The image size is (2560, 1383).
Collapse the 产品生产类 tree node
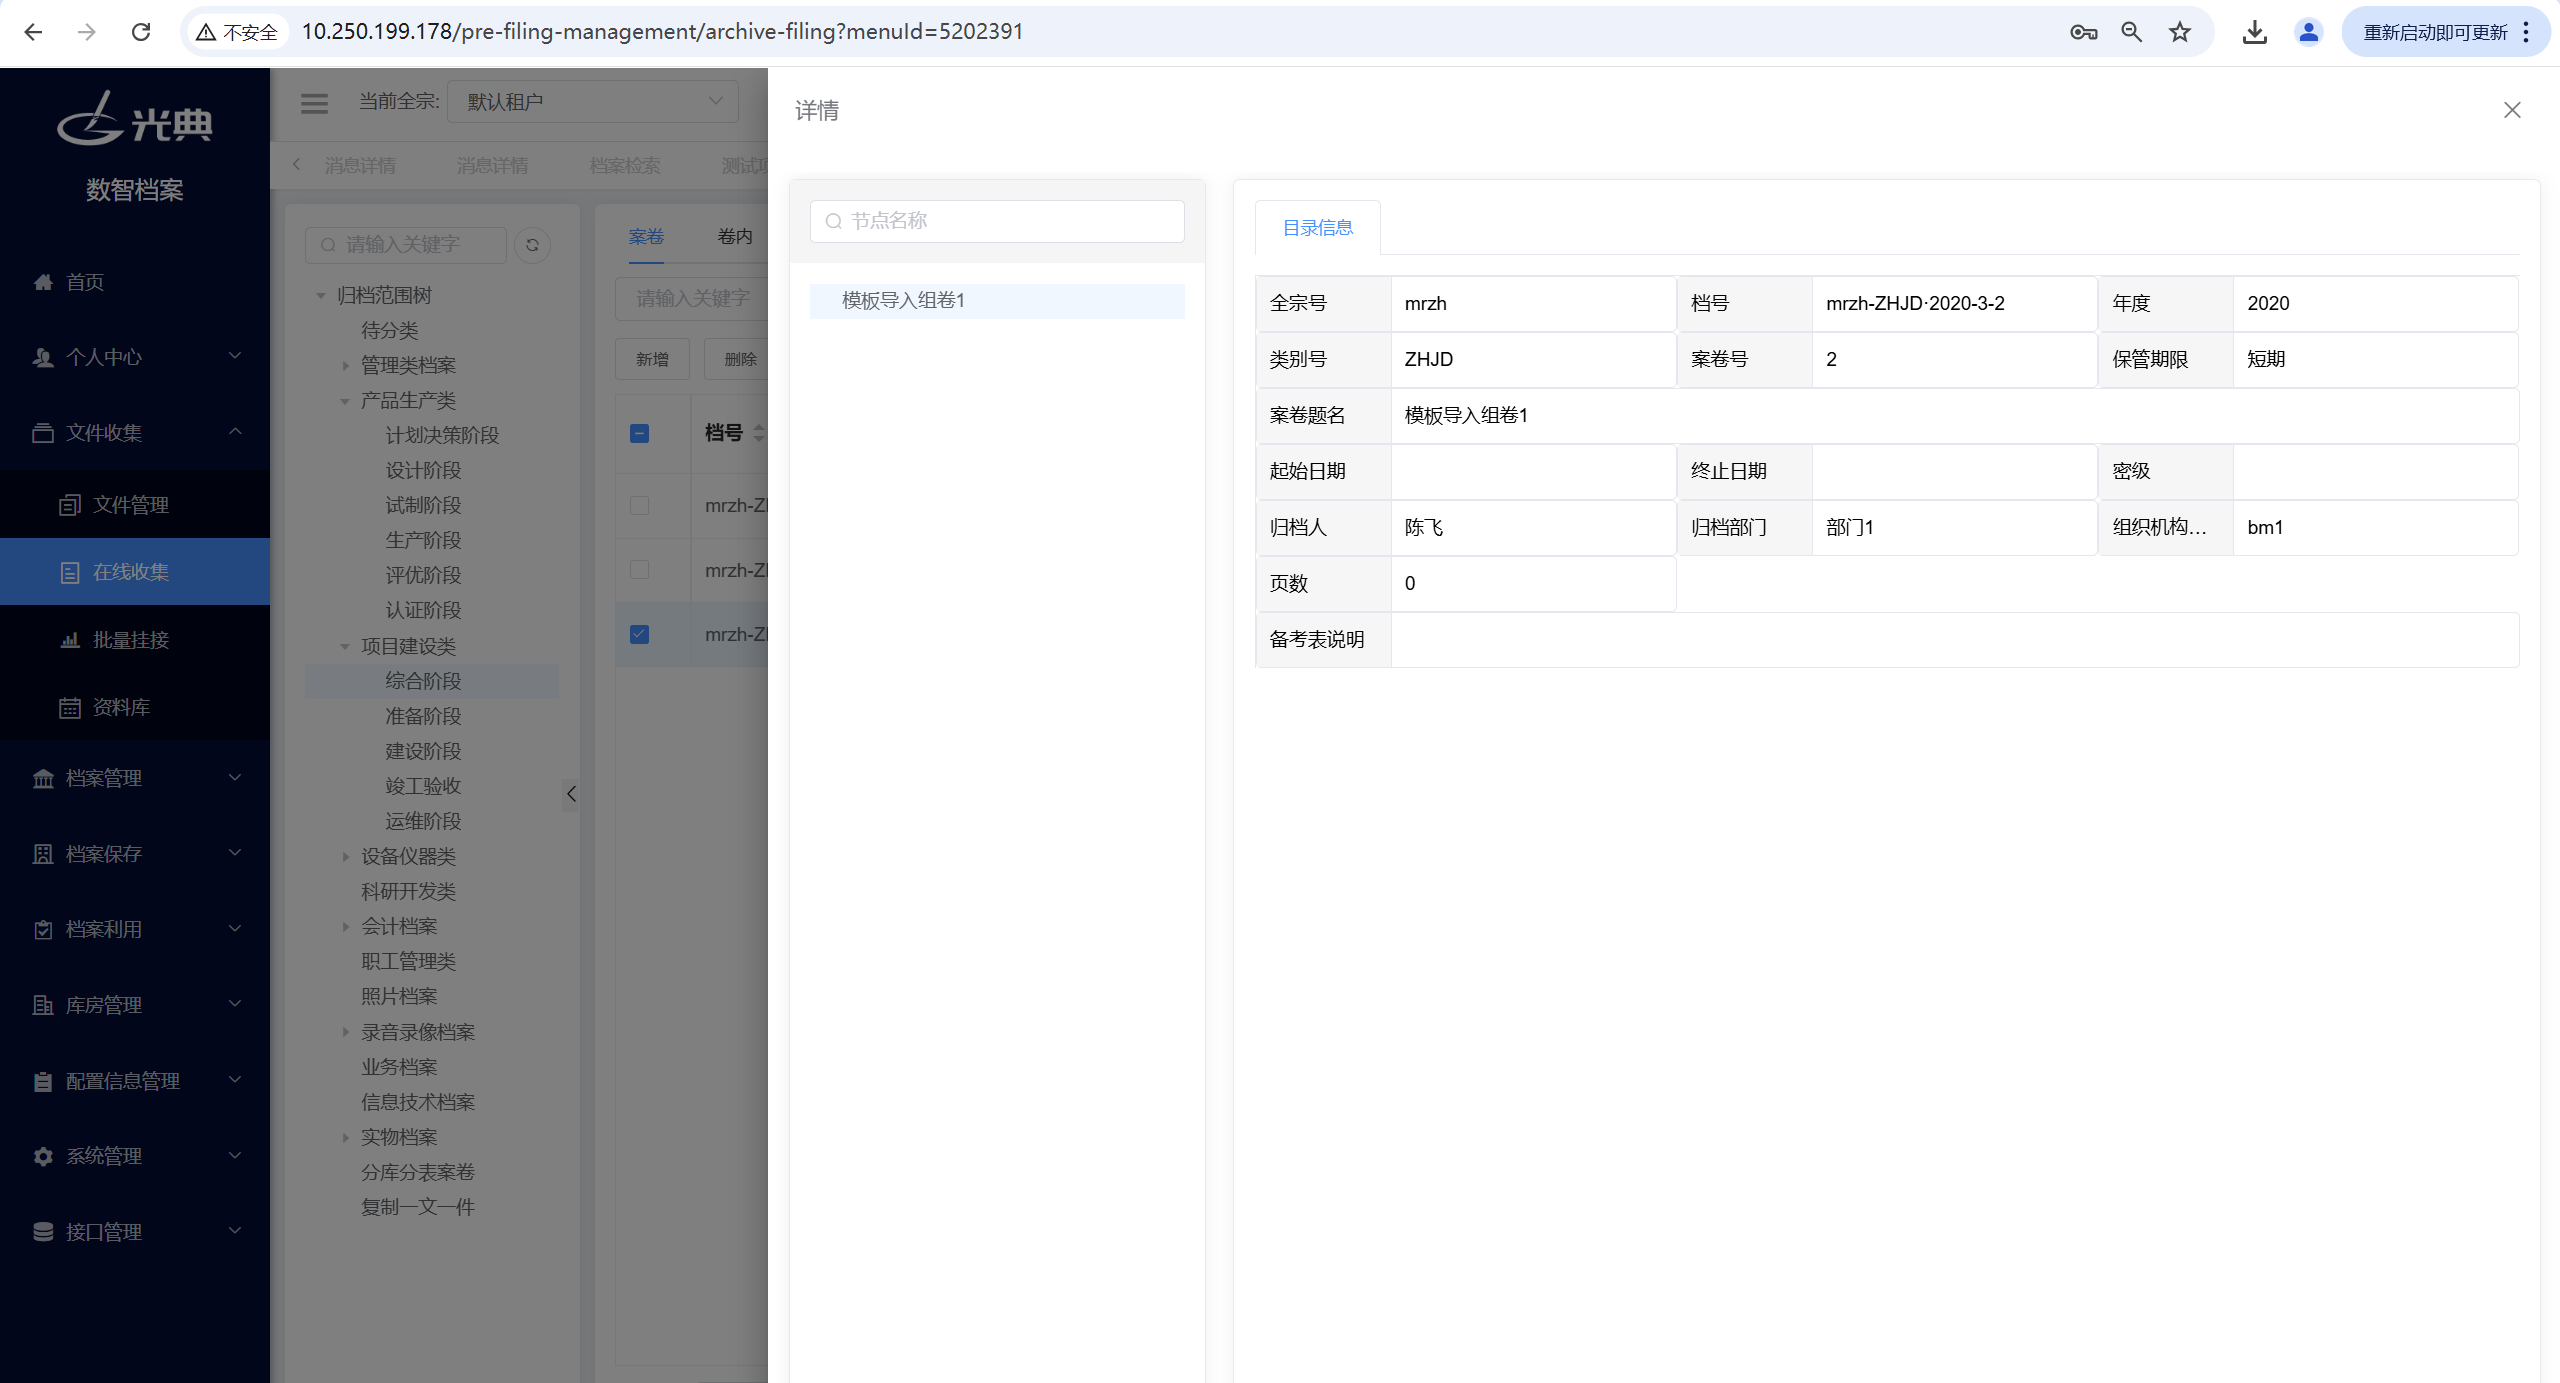pos(345,401)
